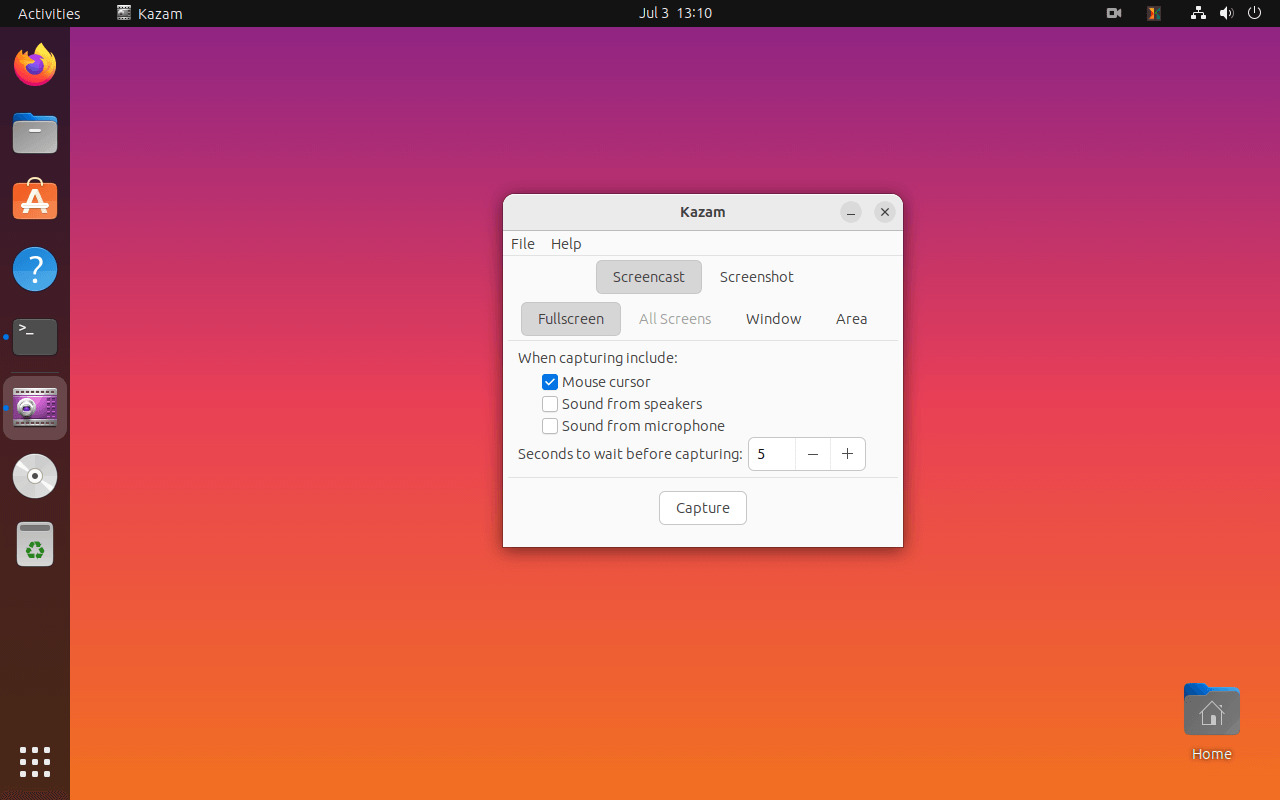Image resolution: width=1280 pixels, height=800 pixels.
Task: Open Firefox from the dock
Action: 35,65
